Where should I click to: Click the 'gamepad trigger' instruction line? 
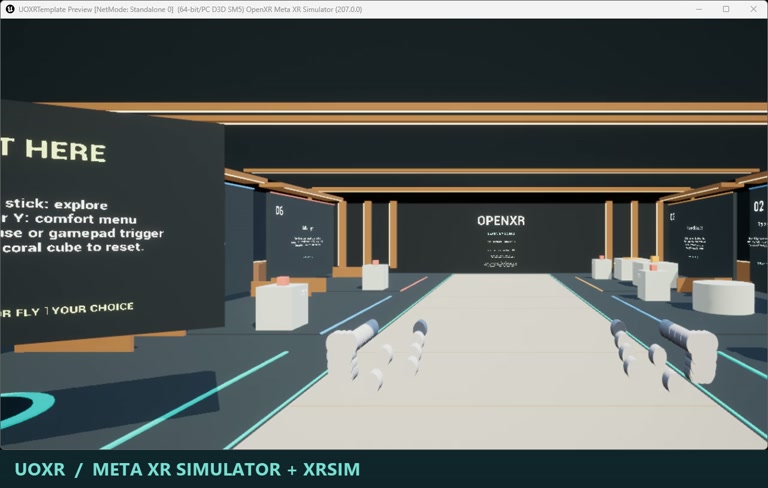[x=82, y=233]
